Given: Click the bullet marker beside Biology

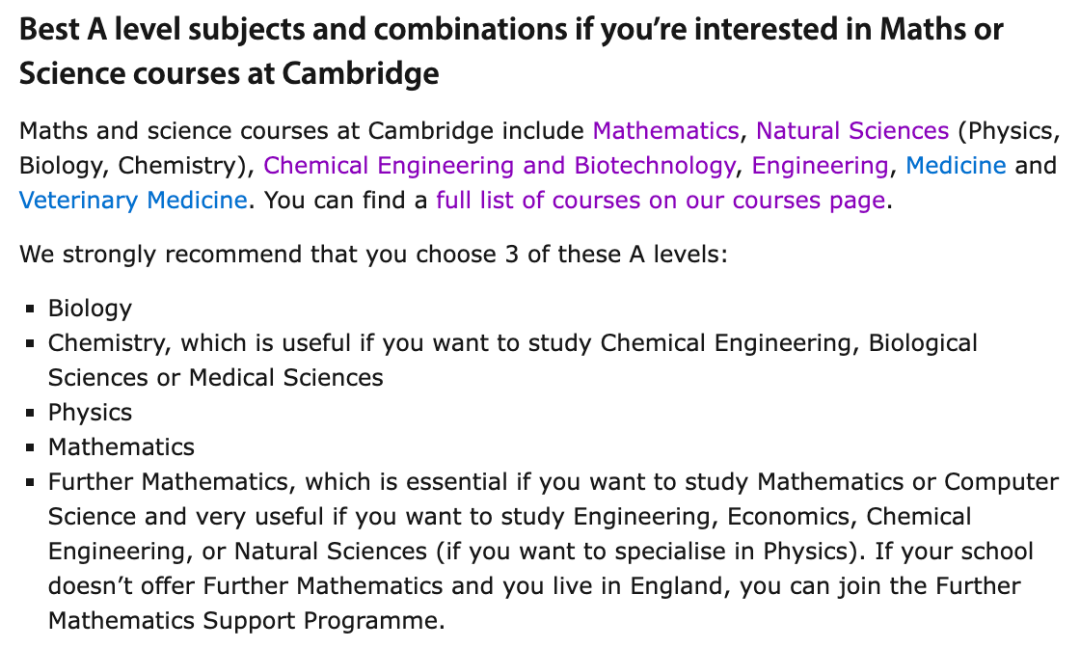Looking at the screenshot, I should tap(30, 309).
